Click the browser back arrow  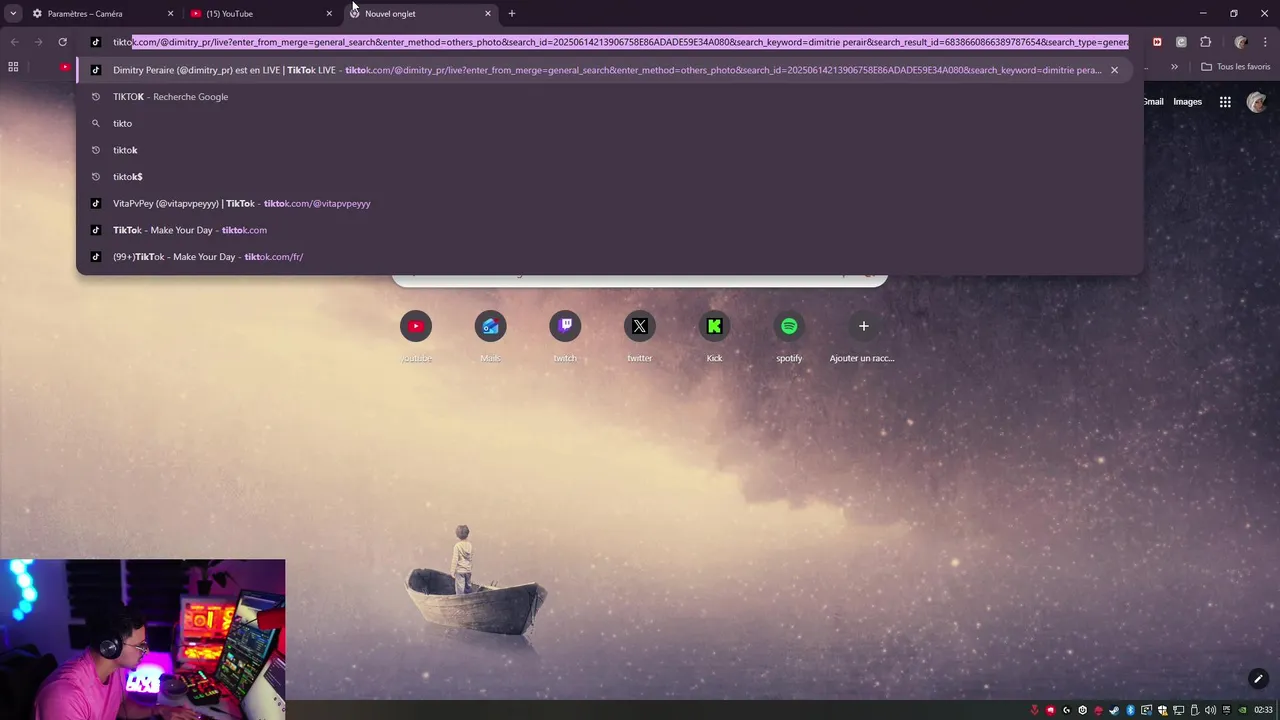(x=14, y=42)
